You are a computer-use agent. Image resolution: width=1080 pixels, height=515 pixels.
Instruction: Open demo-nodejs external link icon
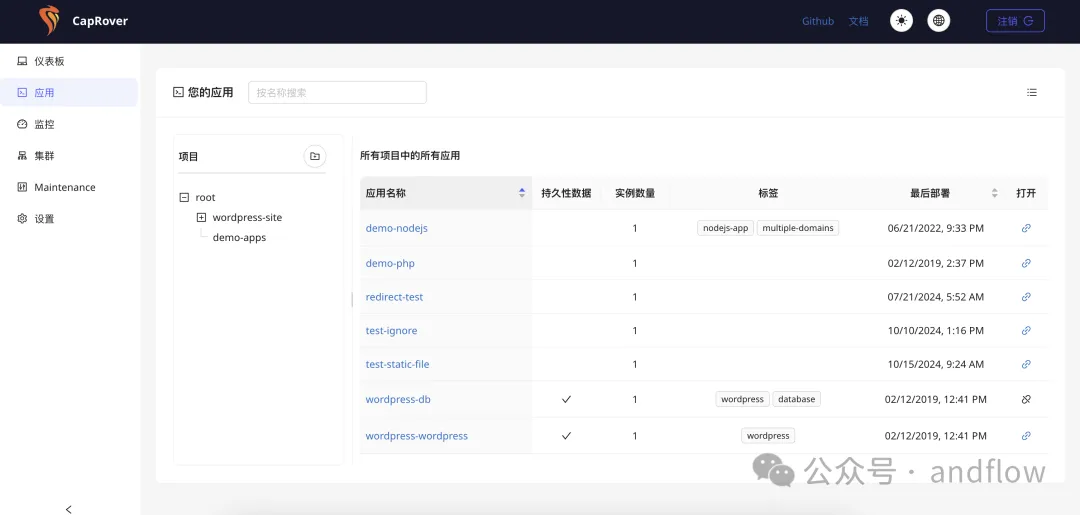coord(1026,228)
